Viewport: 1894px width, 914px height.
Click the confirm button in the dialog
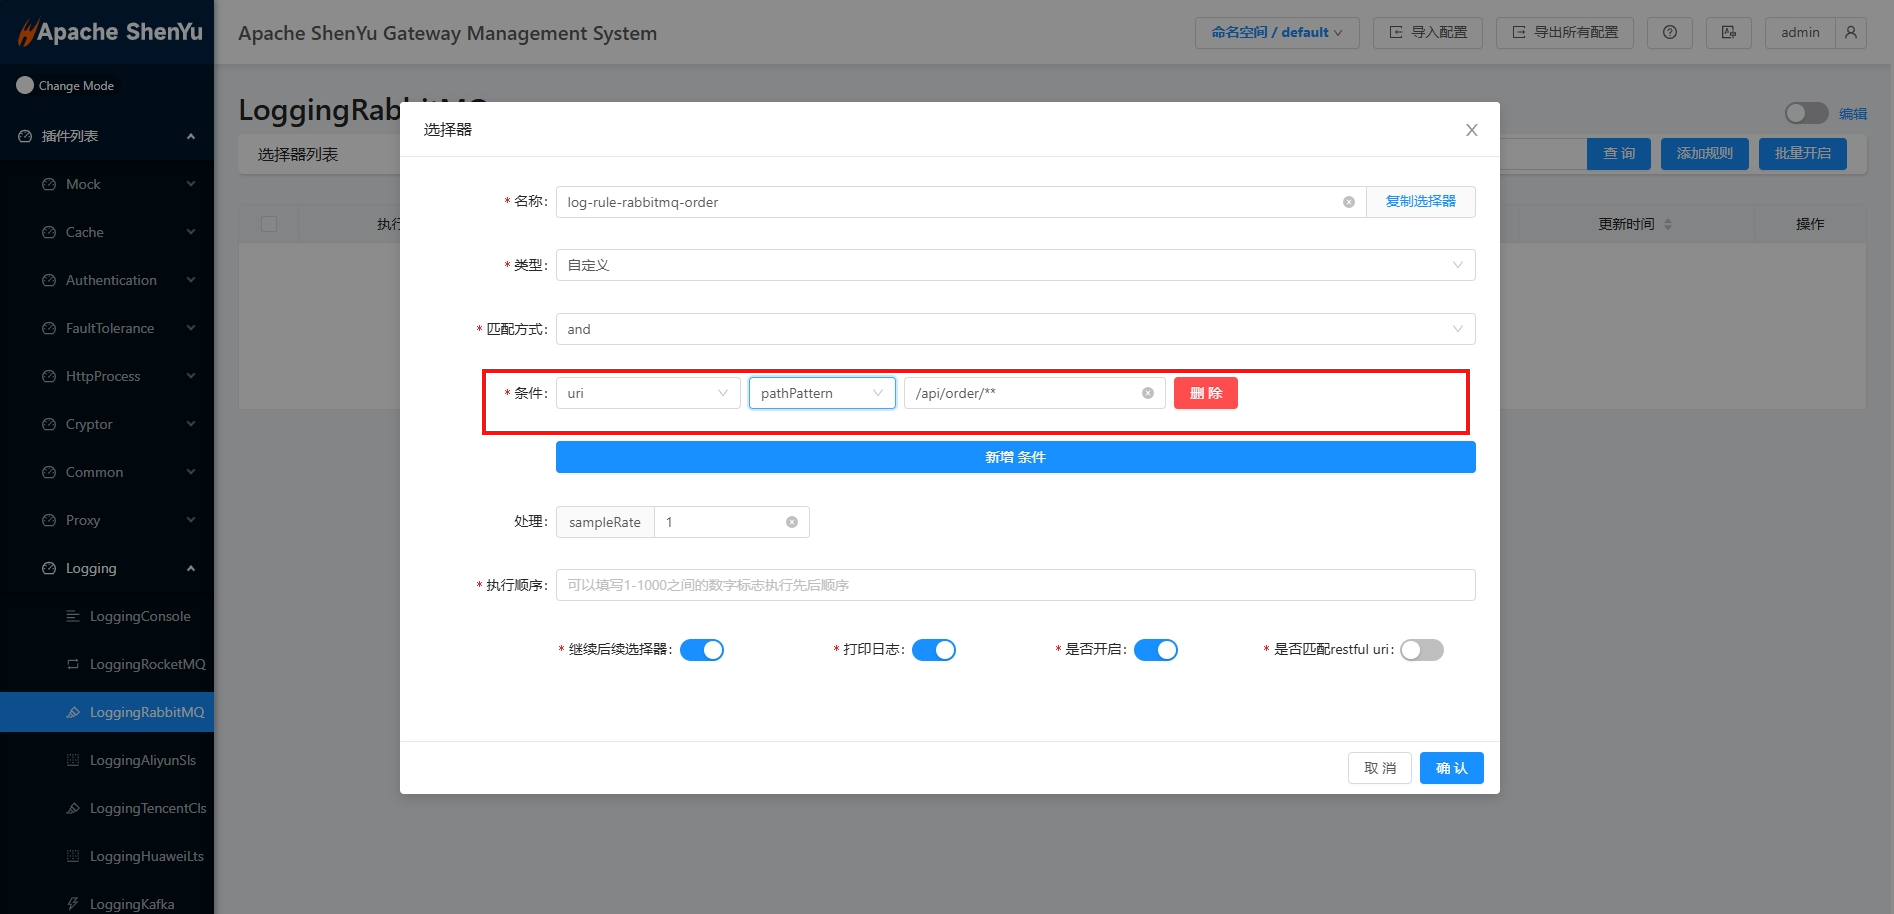tap(1451, 768)
